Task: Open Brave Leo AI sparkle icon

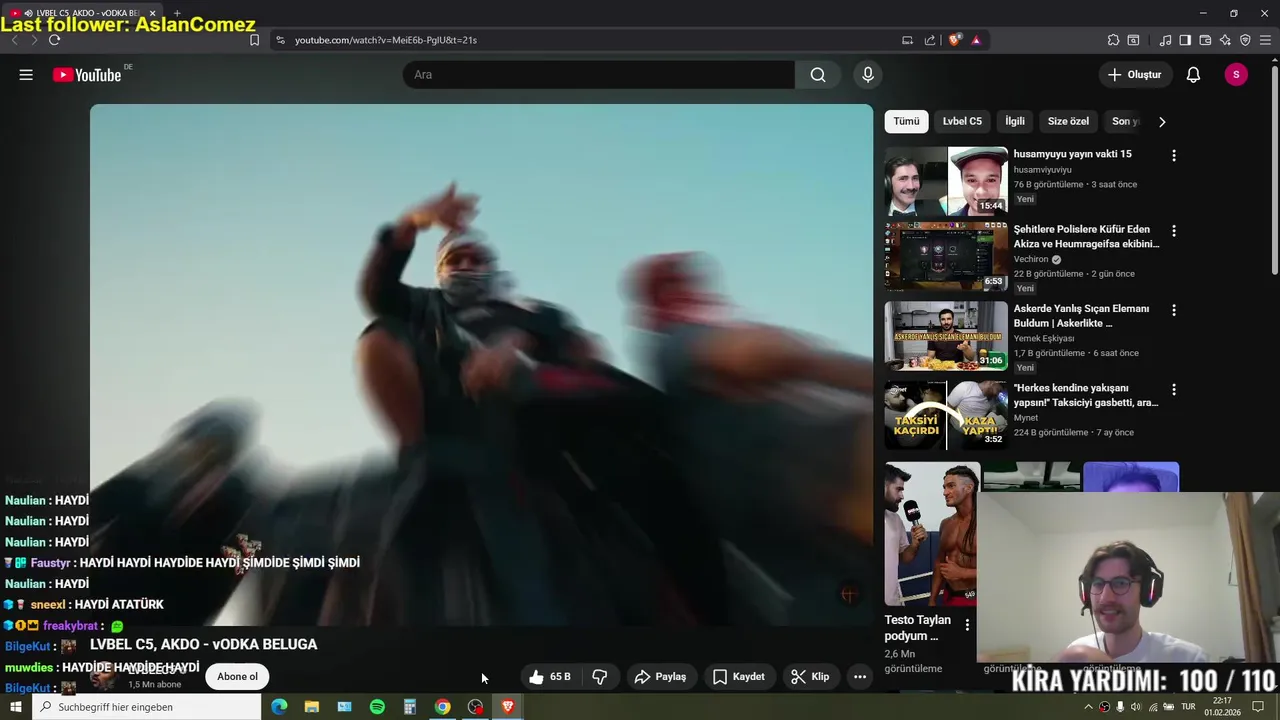Action: 1225,40
